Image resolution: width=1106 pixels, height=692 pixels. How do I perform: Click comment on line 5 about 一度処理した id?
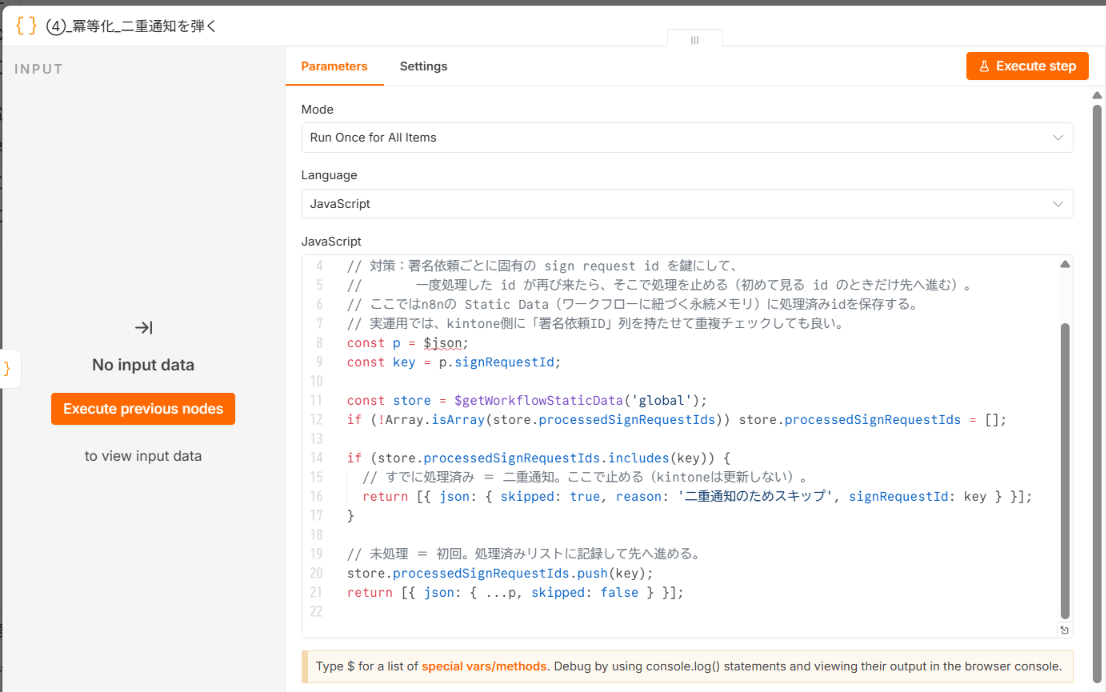pyautogui.click(x=662, y=285)
